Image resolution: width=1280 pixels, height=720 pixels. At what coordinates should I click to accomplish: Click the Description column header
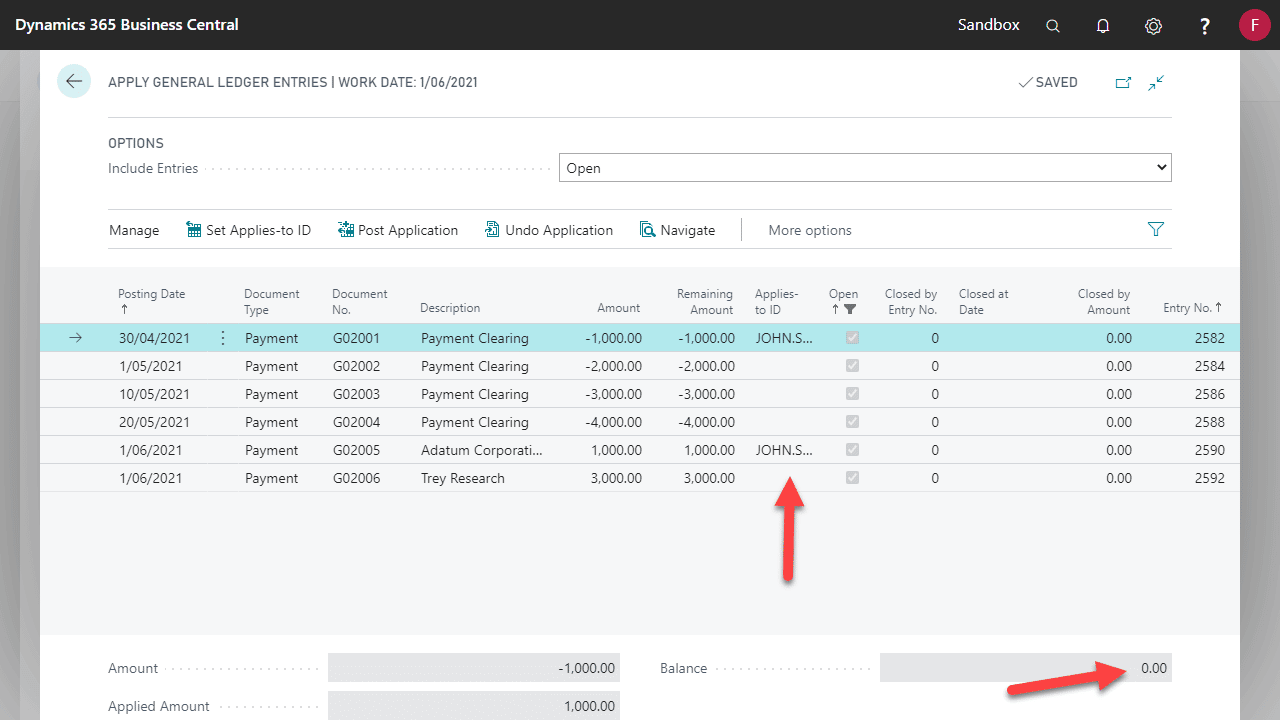(450, 308)
